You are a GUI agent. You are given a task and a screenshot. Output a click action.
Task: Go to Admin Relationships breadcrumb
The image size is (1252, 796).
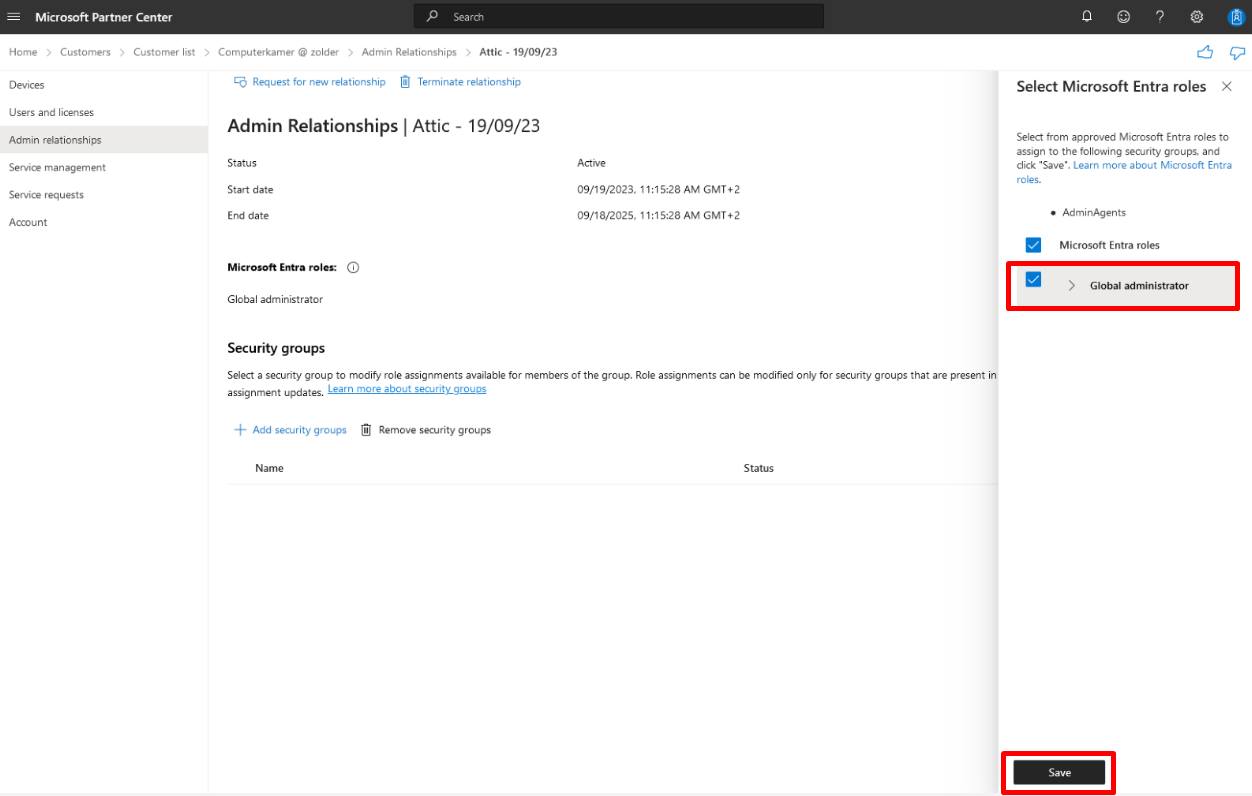409,52
